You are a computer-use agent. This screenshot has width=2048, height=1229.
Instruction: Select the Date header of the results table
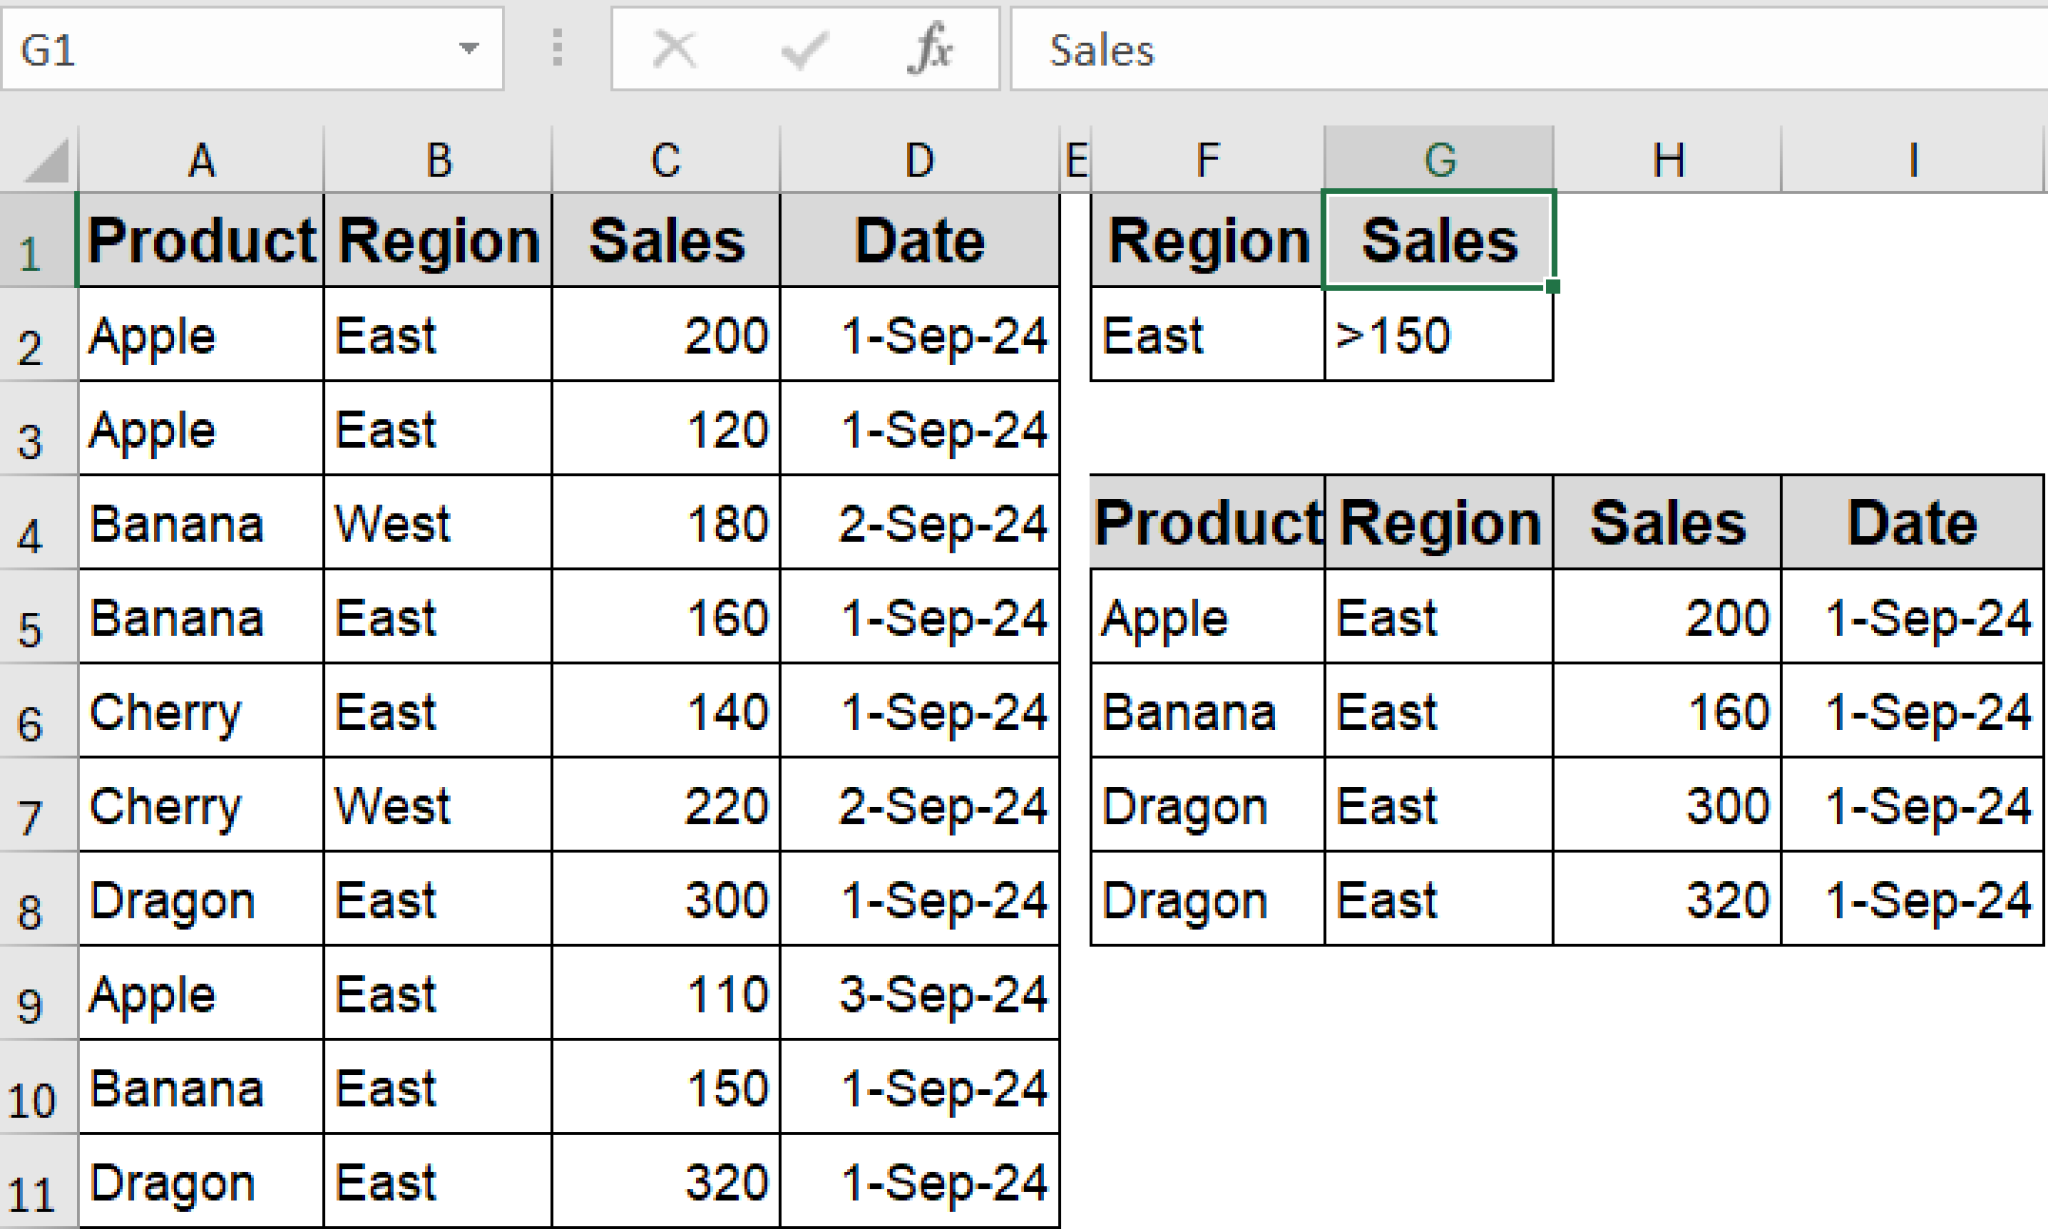click(x=1911, y=522)
